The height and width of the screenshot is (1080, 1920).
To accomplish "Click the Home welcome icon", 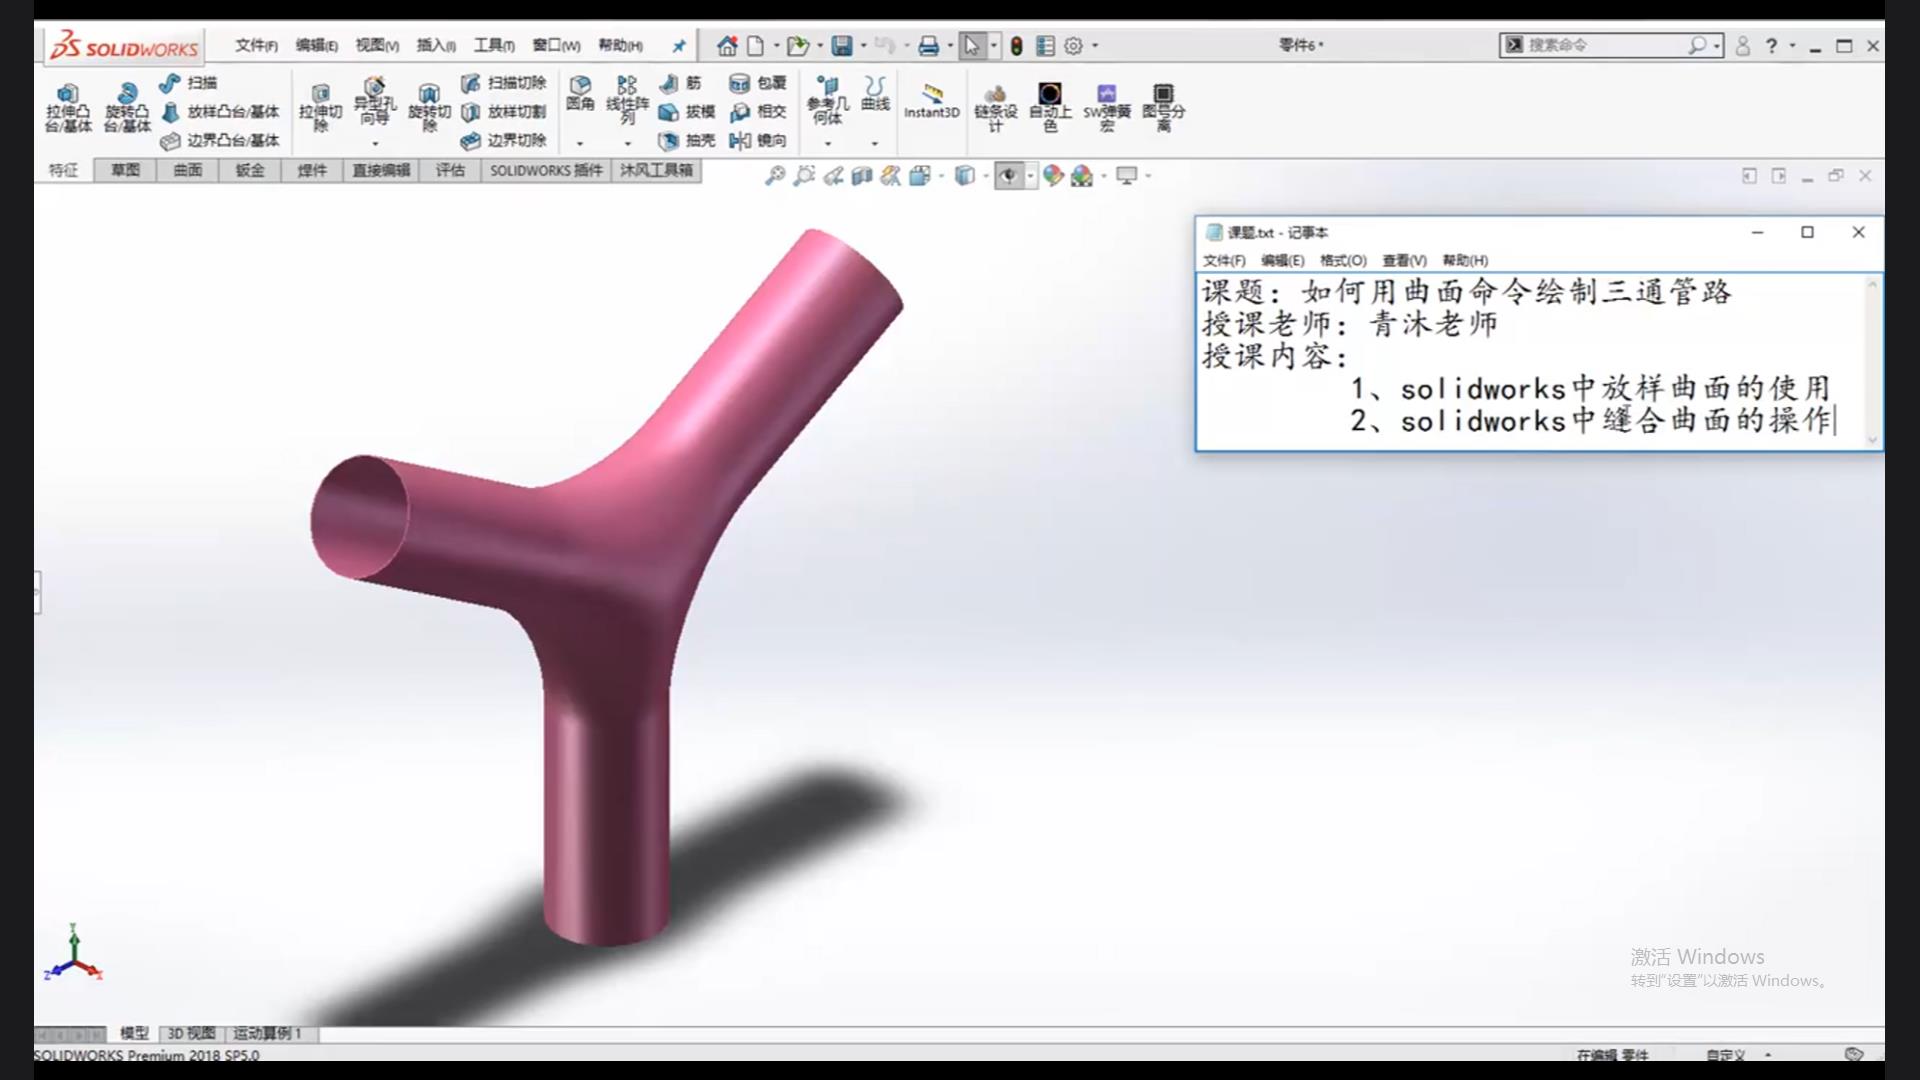I will coord(727,46).
